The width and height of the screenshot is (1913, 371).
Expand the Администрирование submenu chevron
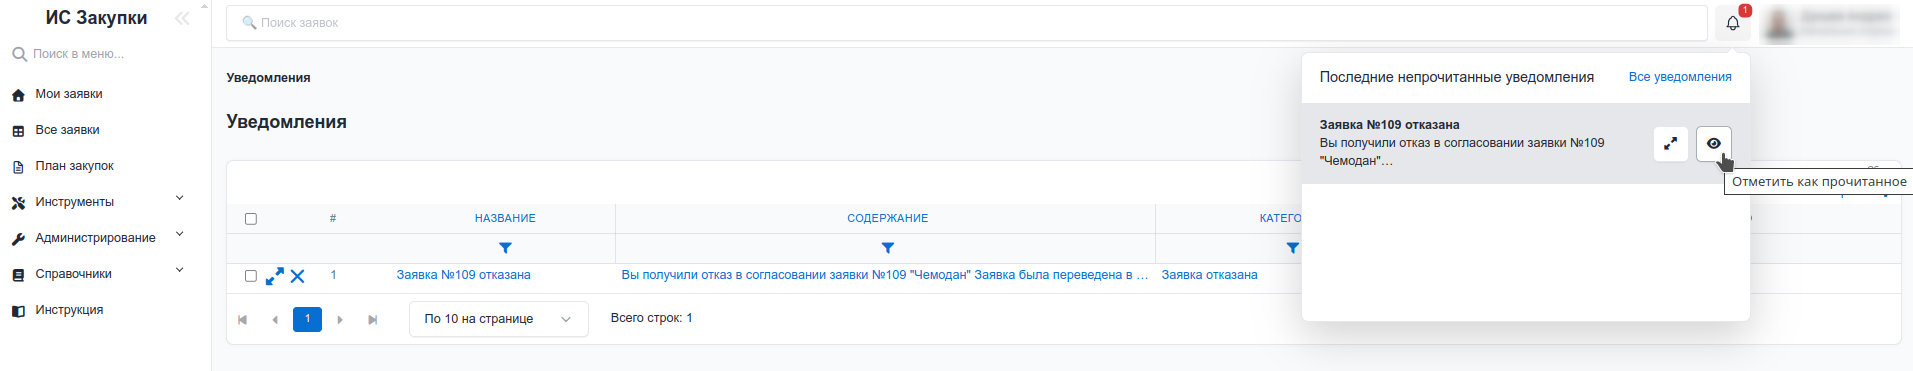pos(180,234)
